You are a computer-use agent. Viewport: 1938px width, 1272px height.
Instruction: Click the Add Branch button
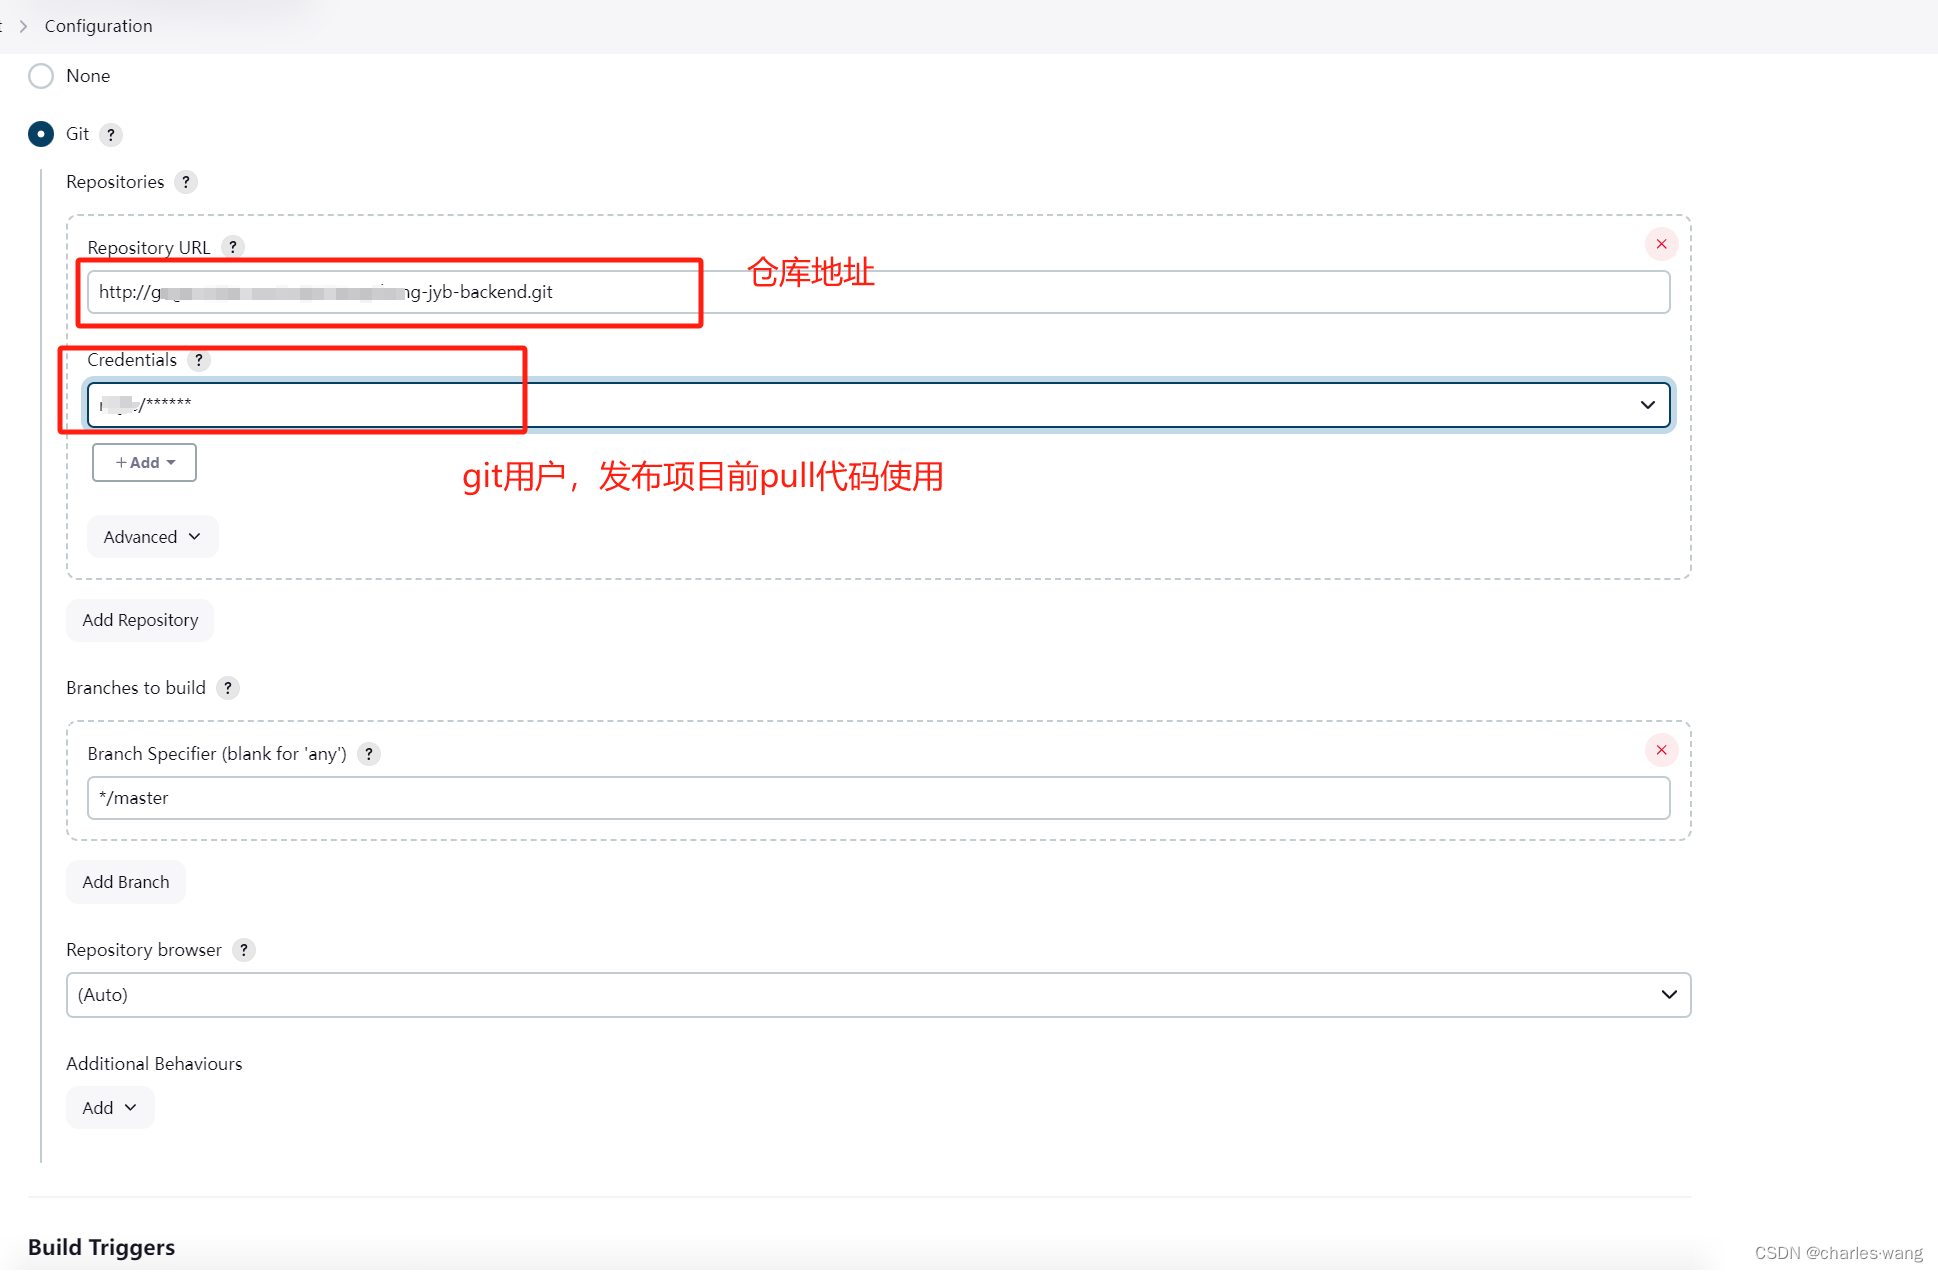point(124,882)
